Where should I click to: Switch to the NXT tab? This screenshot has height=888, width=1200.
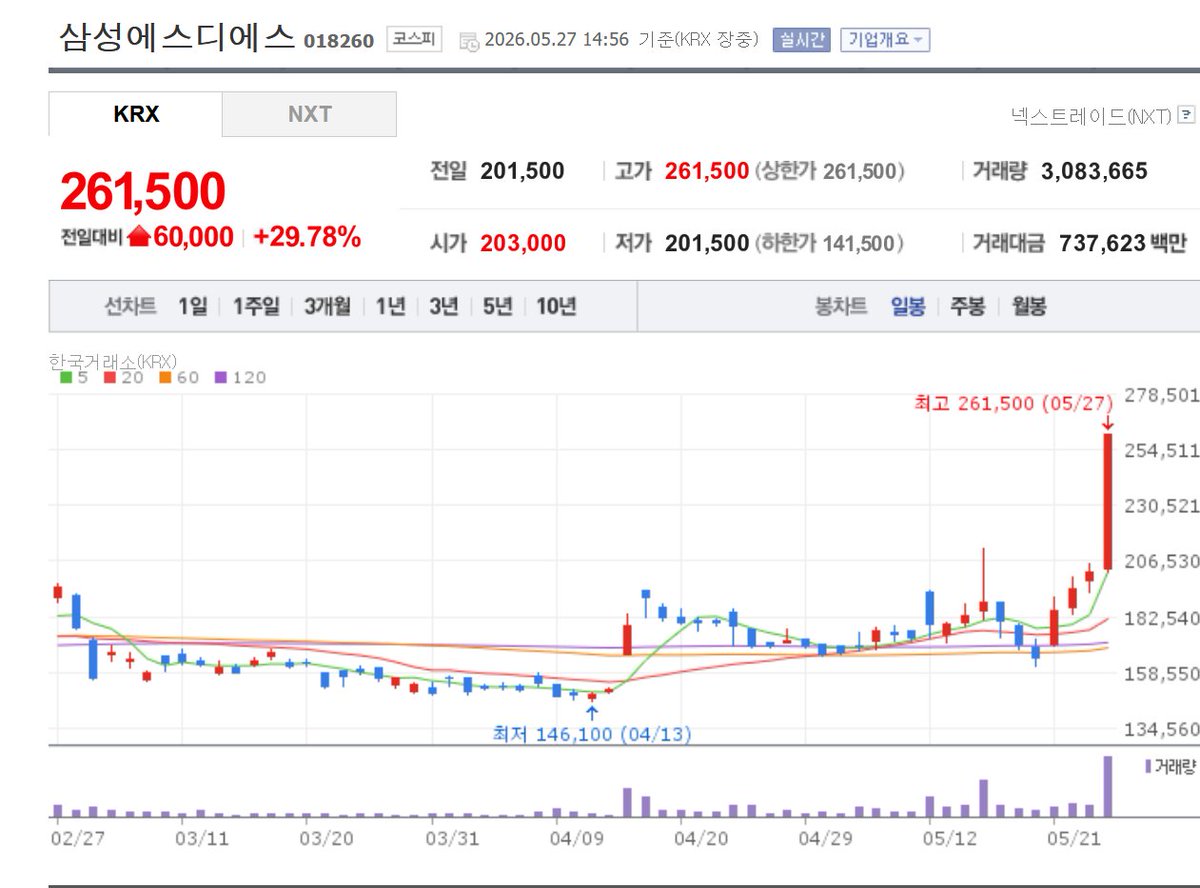(309, 114)
